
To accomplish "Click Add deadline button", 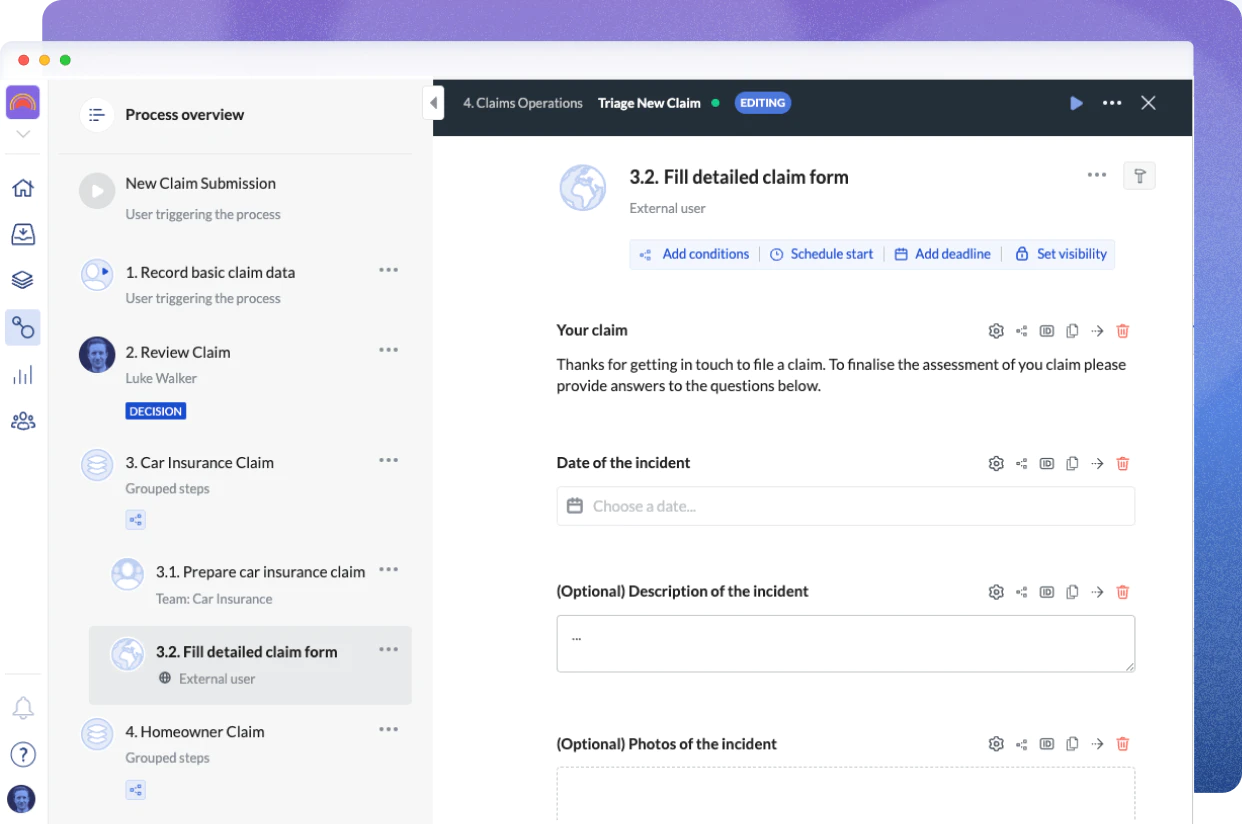I will (x=942, y=254).
